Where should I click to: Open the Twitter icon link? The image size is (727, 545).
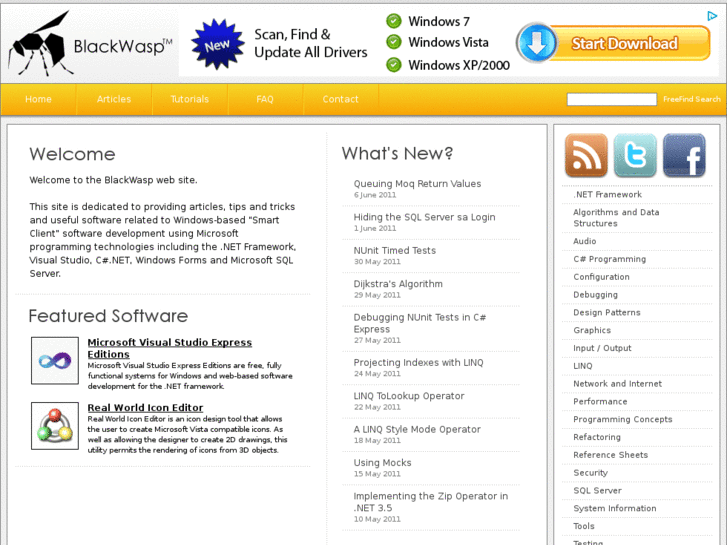[x=635, y=155]
